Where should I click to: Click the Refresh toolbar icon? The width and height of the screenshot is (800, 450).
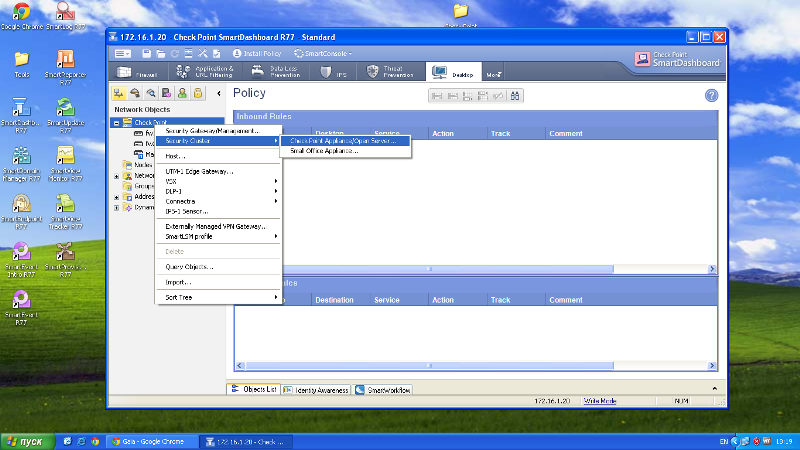(174, 54)
